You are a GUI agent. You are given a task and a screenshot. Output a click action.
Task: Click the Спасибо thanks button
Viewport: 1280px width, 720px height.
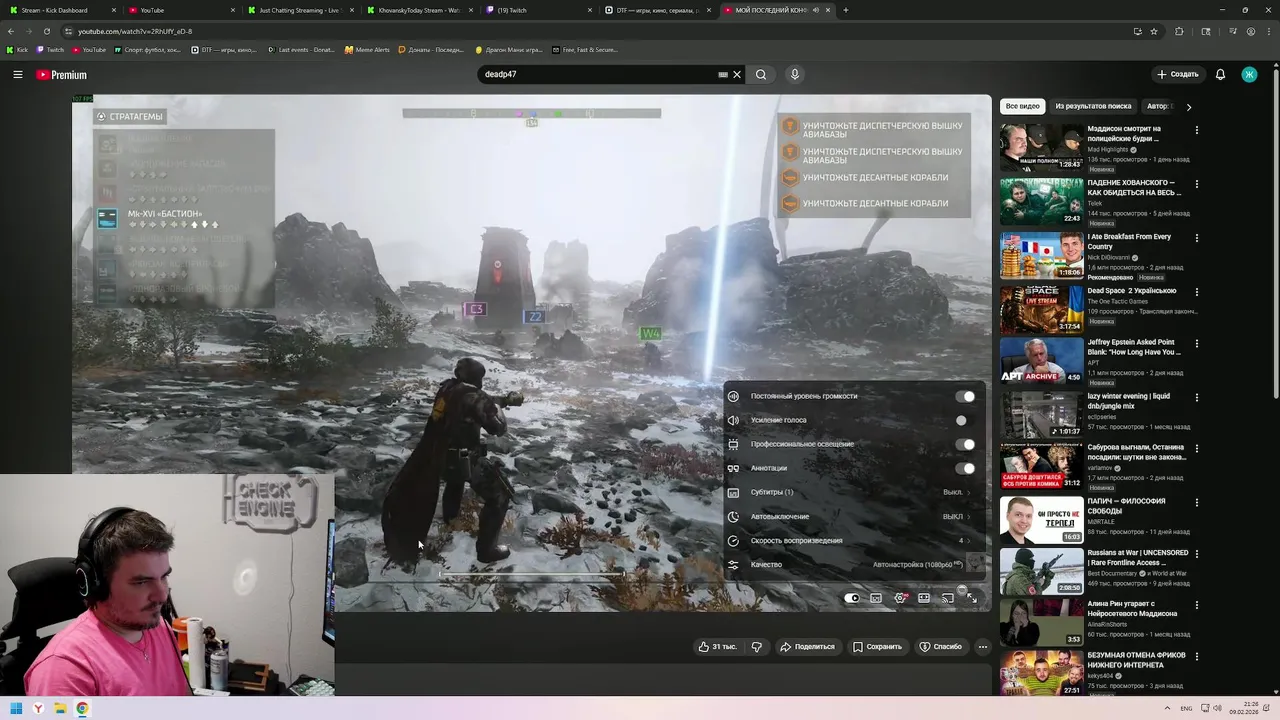click(941, 646)
